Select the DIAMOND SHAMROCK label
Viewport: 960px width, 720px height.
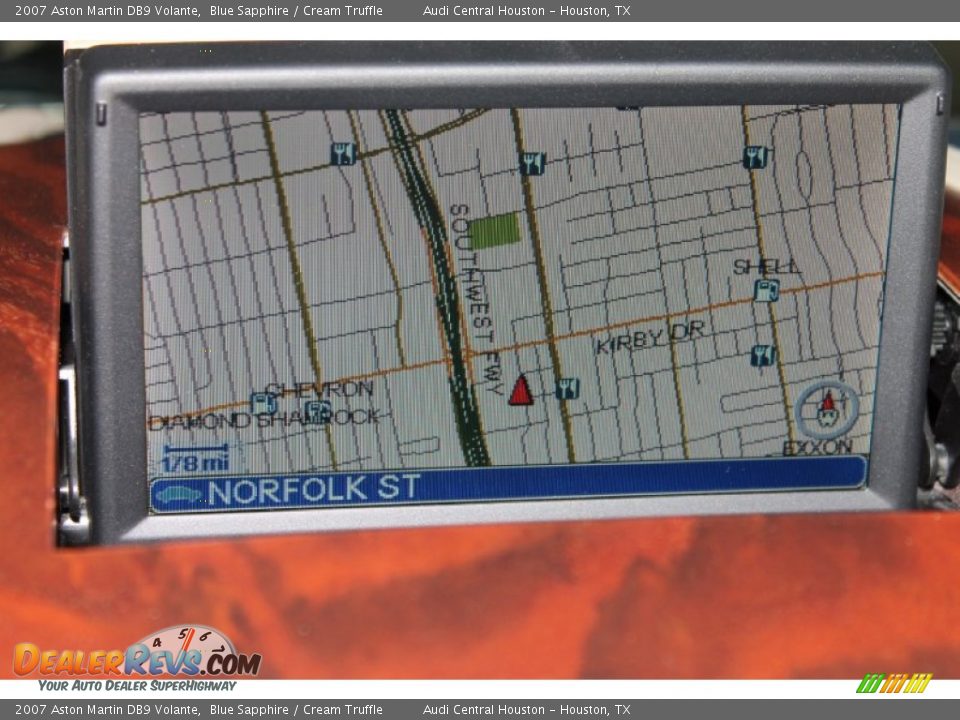264,419
